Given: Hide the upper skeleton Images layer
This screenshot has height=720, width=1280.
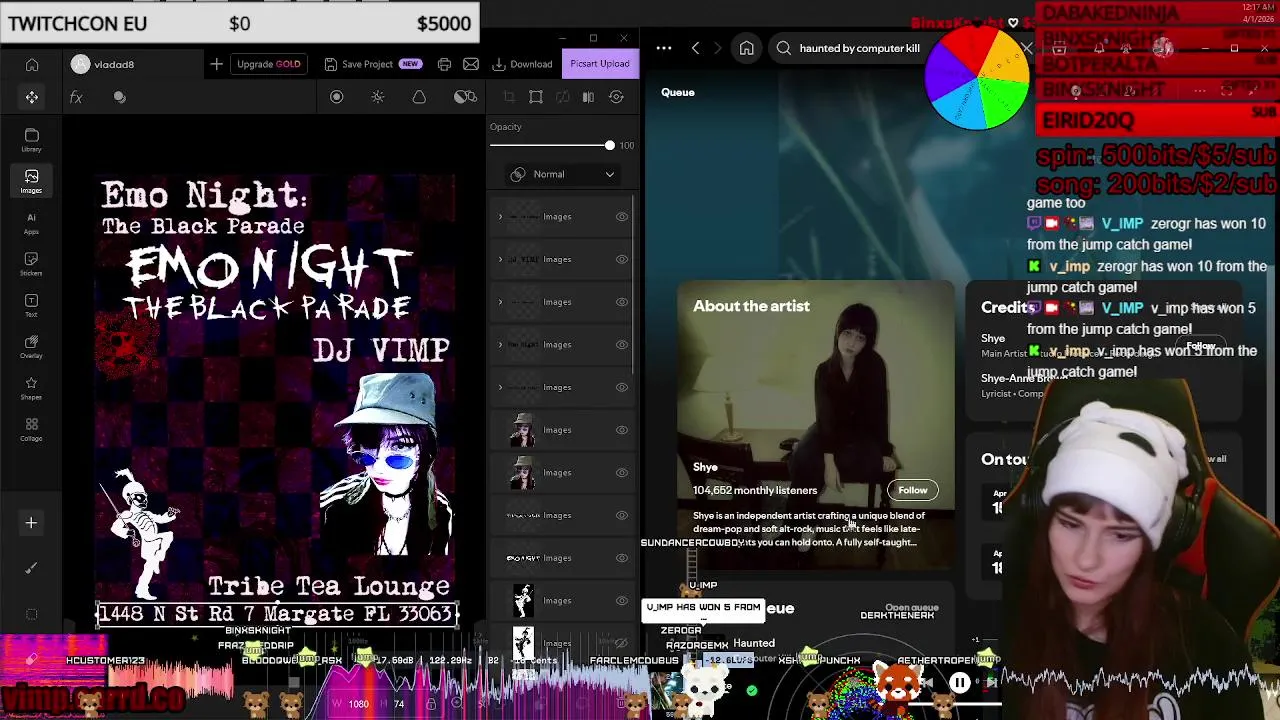Looking at the screenshot, I should click(622, 600).
